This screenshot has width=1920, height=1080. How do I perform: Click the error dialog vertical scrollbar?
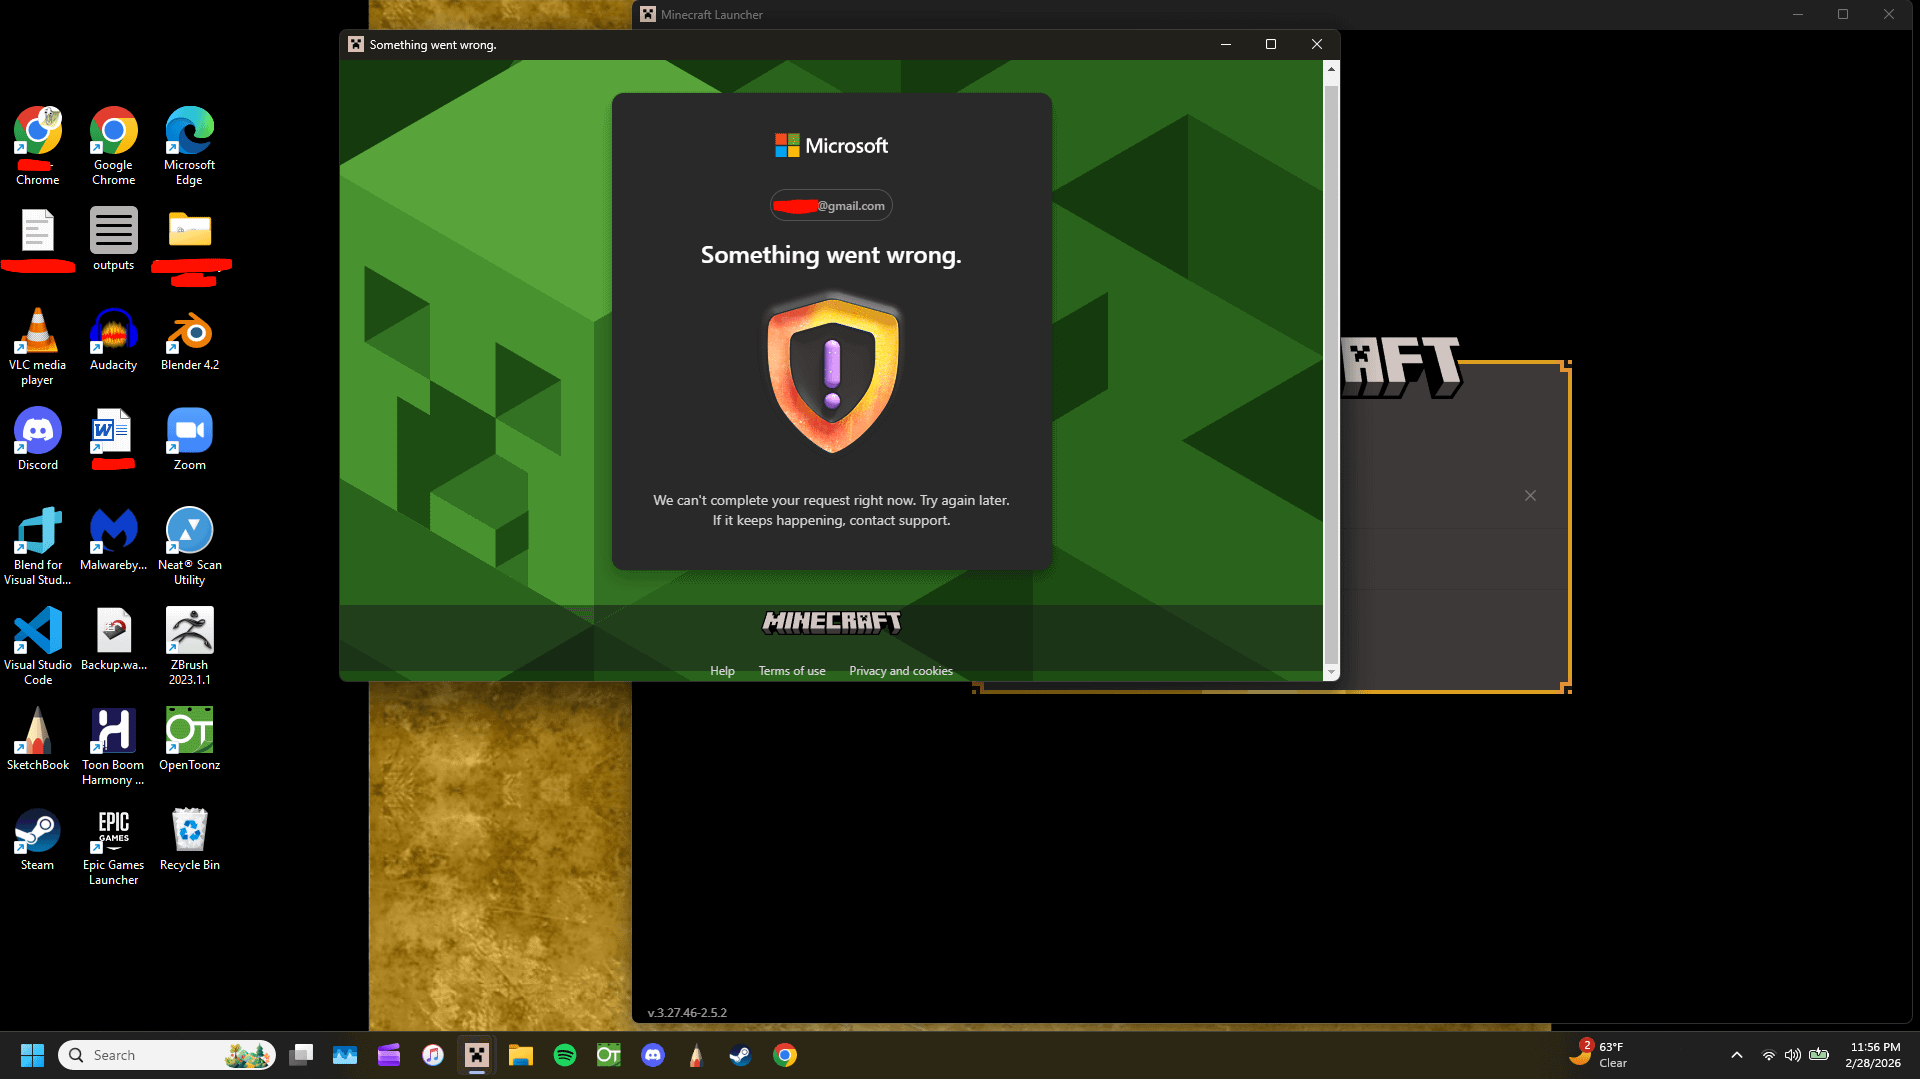1331,370
